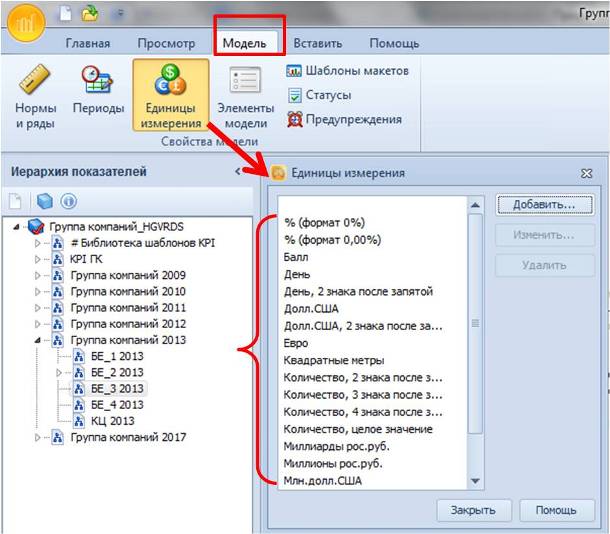Select БЕ_4 2013 in the tree
This screenshot has height=534, width=610.
click(x=116, y=404)
